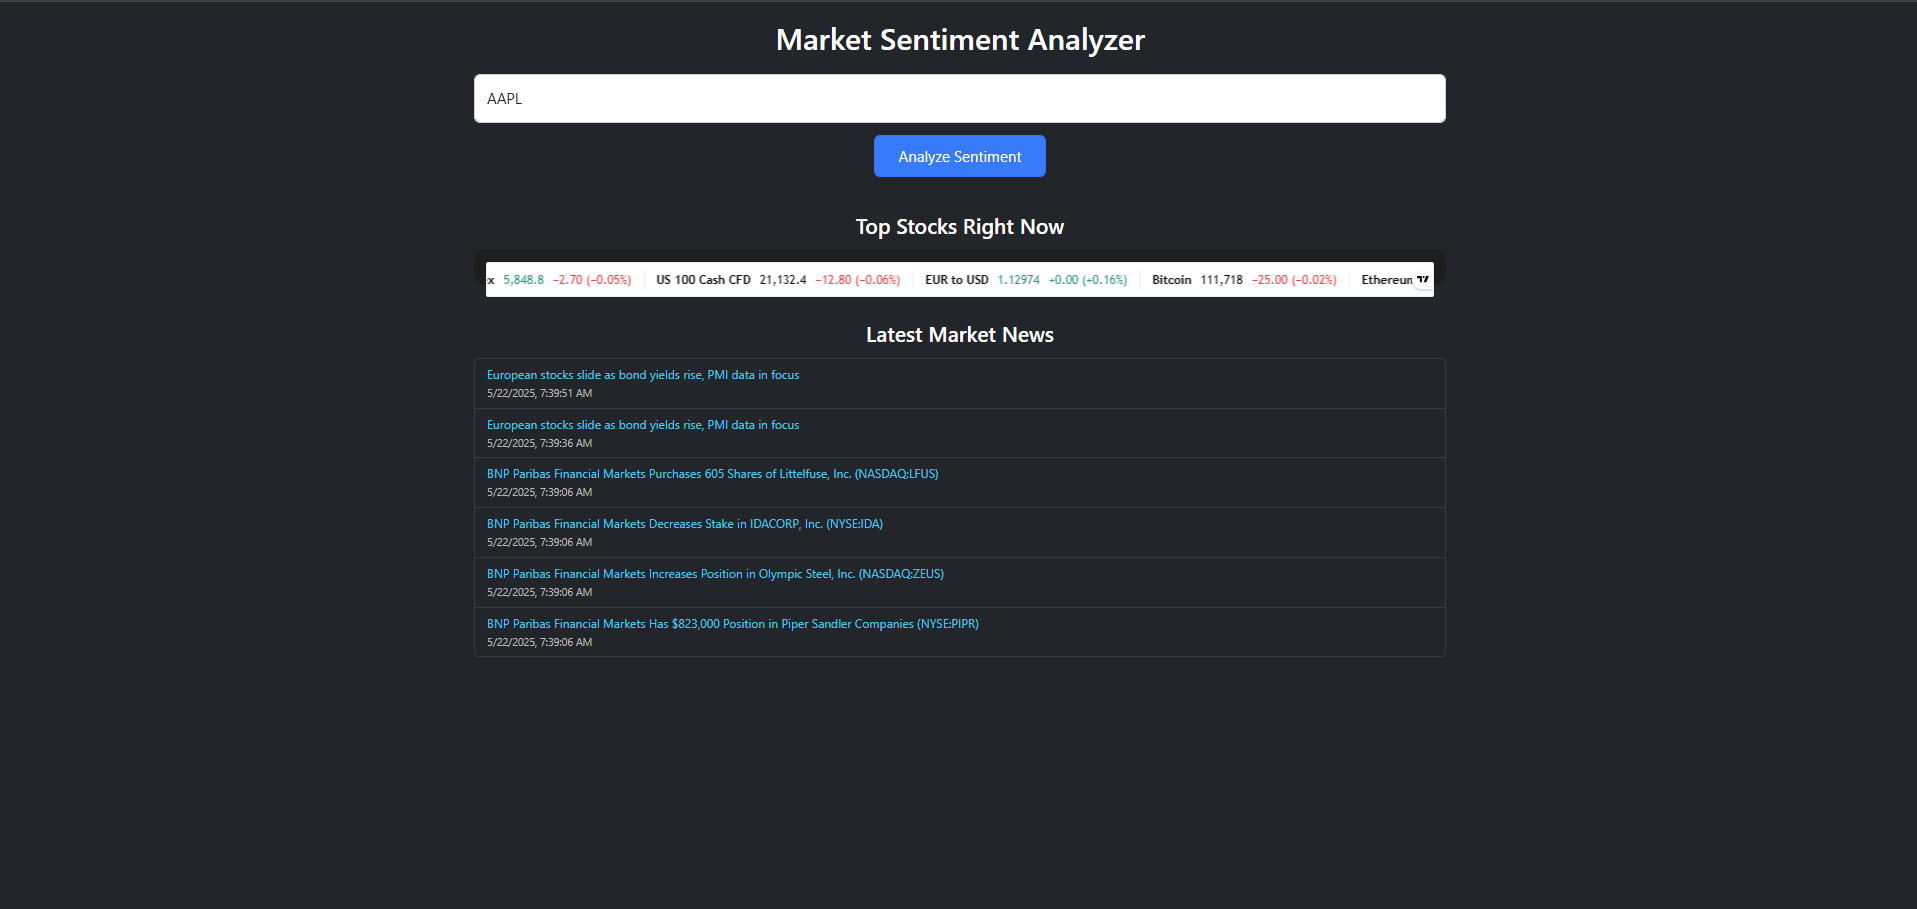Screen dimensions: 1917x909
Task: Focus the stock symbol field containing AAPL
Action: click(x=960, y=98)
